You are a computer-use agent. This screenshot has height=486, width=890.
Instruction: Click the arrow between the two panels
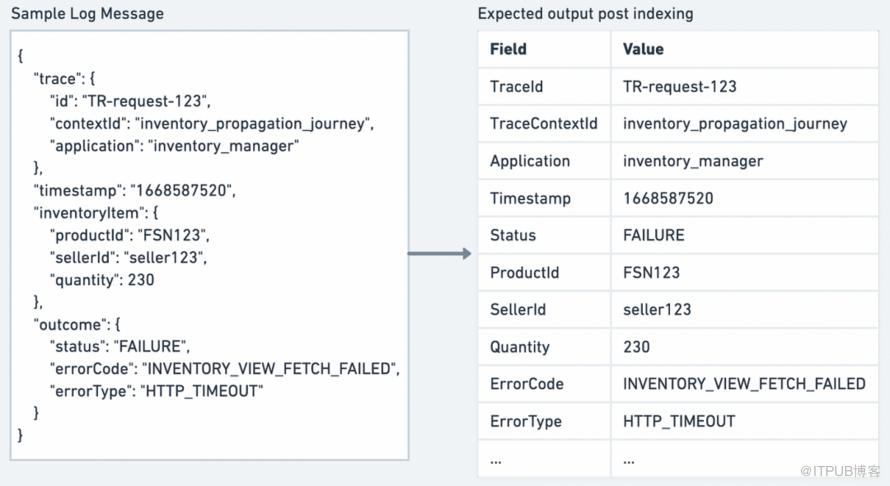point(440,254)
